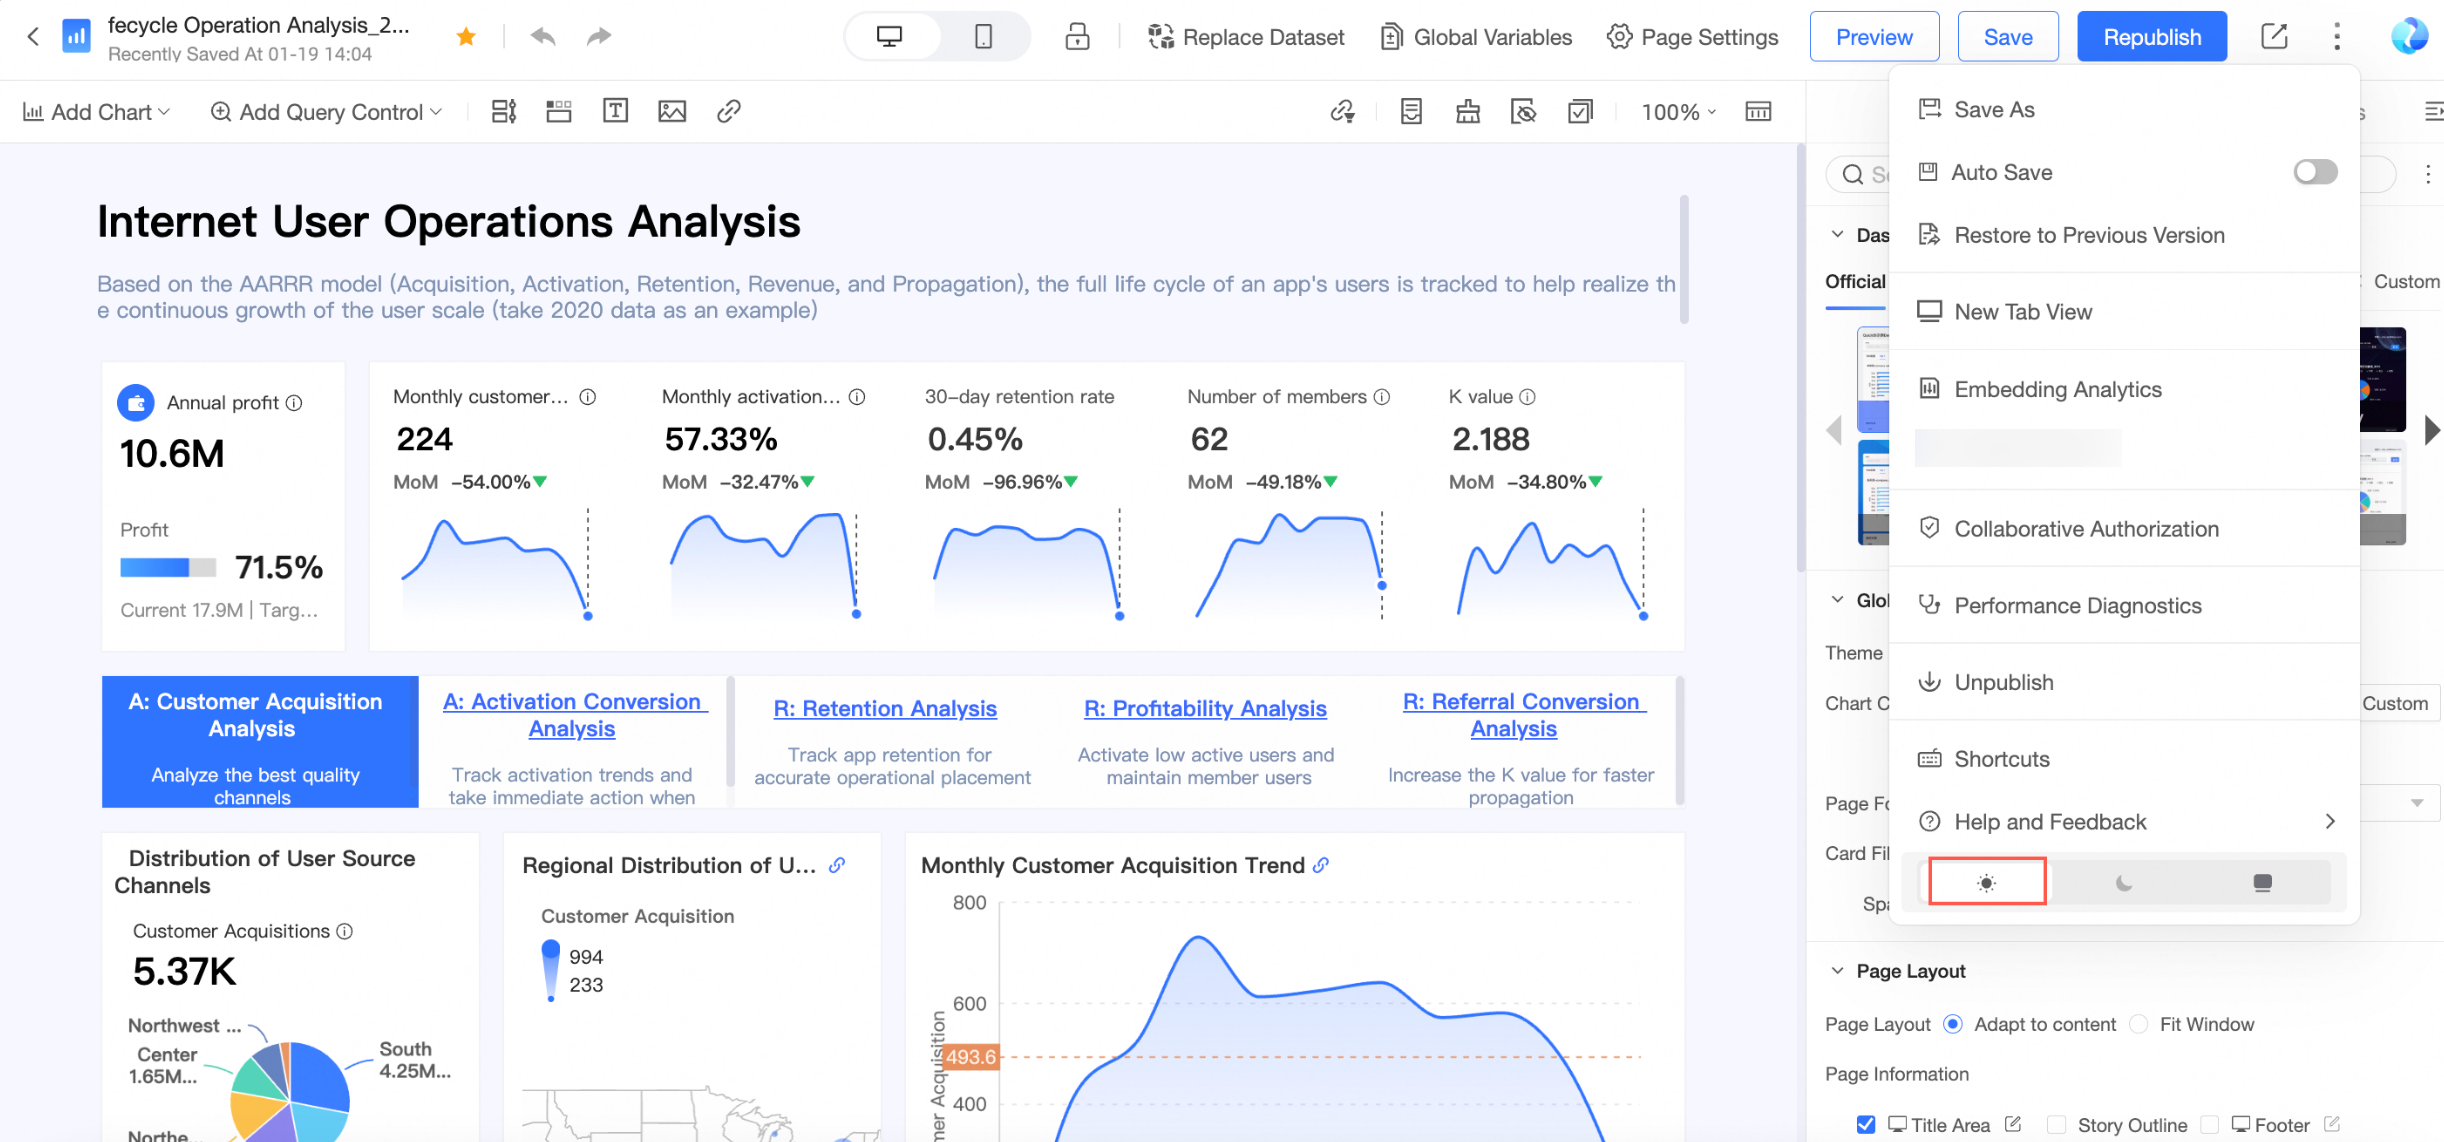Click the lock icon in header

[x=1077, y=37]
